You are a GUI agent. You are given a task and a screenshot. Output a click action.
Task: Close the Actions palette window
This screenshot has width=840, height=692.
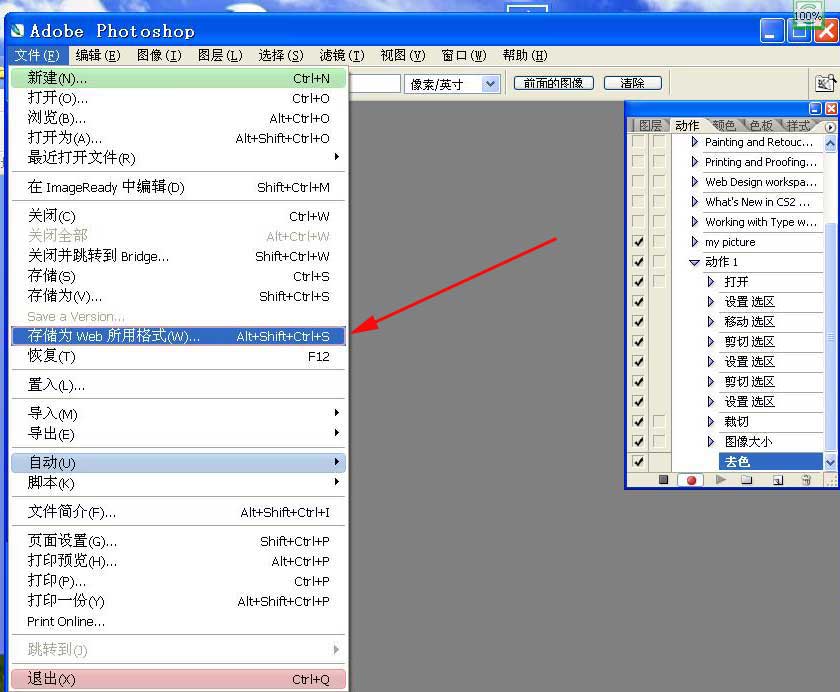pos(831,108)
